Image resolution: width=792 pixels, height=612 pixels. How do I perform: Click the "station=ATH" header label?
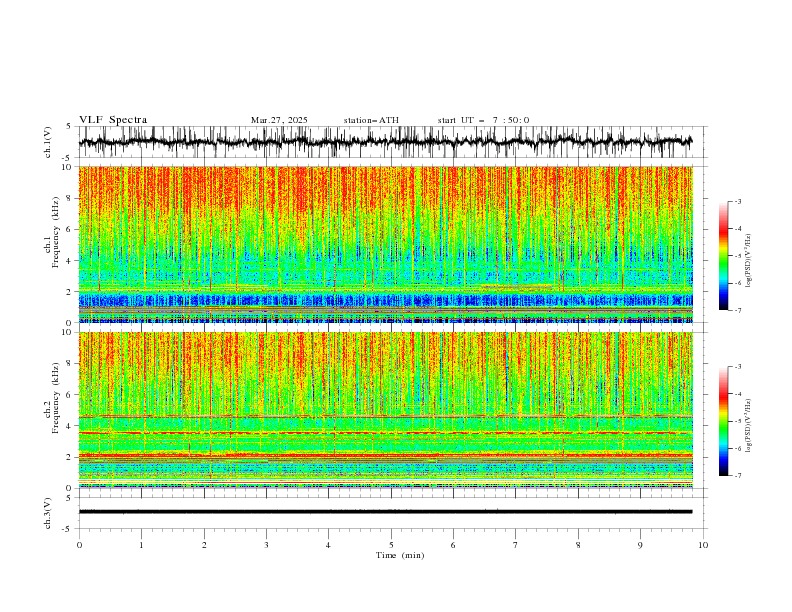(x=371, y=120)
